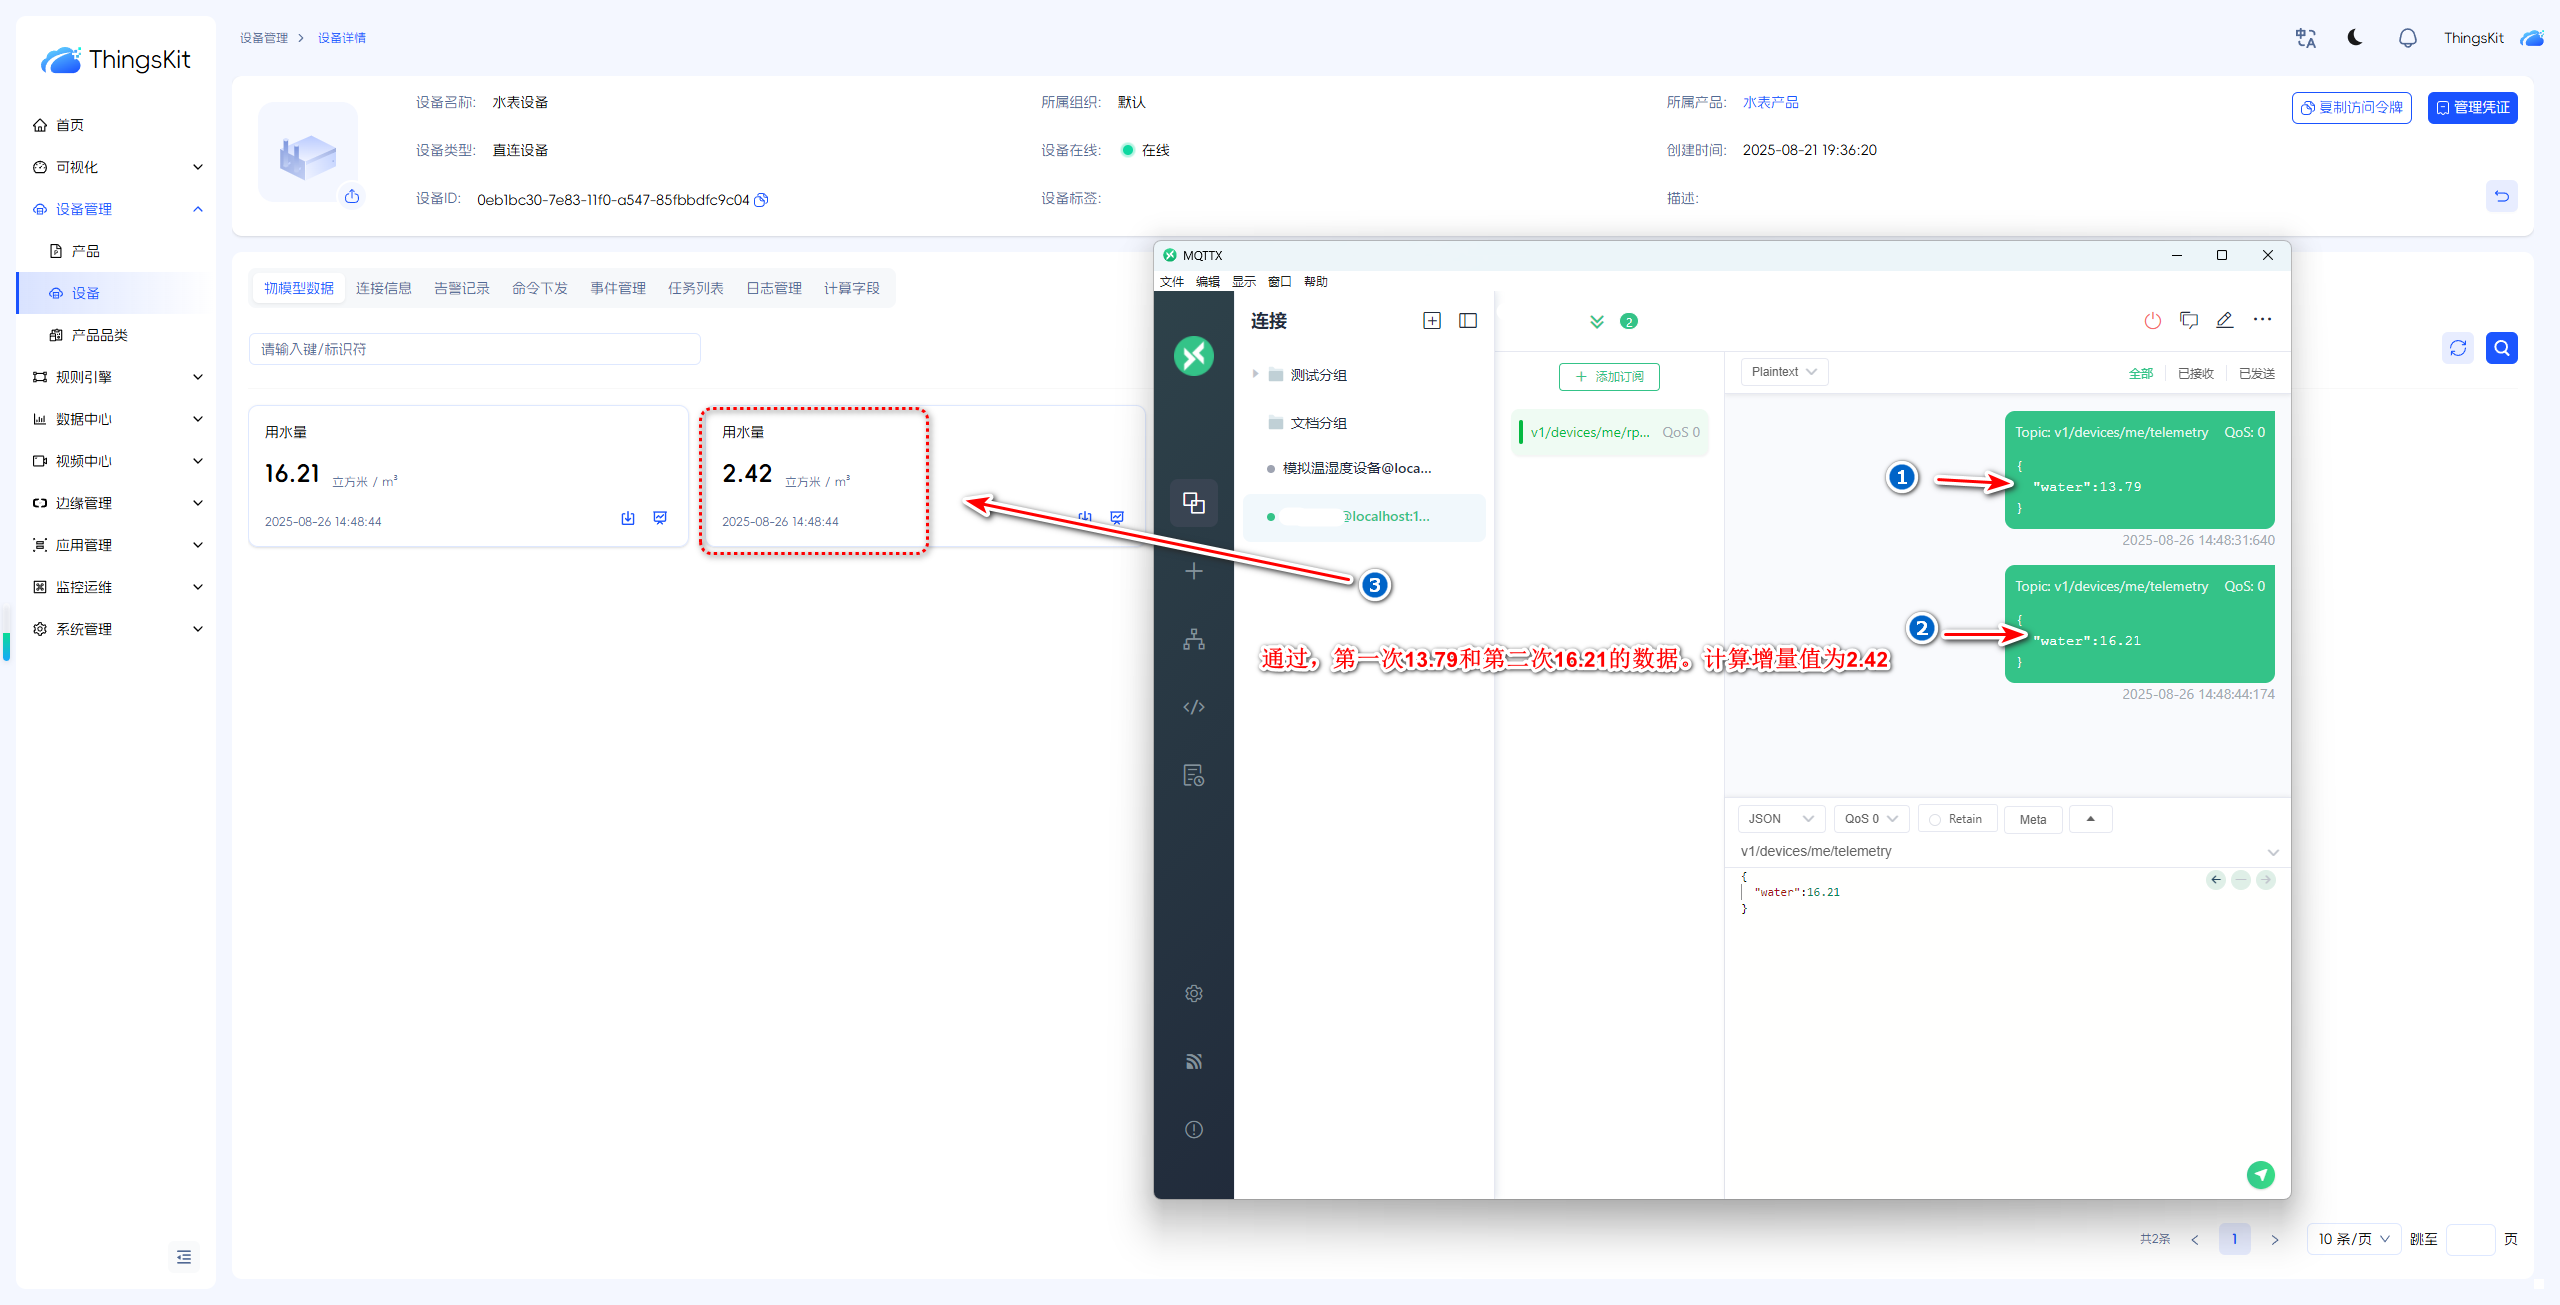
Task: Click the 添加订阅 button
Action: click(x=1609, y=377)
